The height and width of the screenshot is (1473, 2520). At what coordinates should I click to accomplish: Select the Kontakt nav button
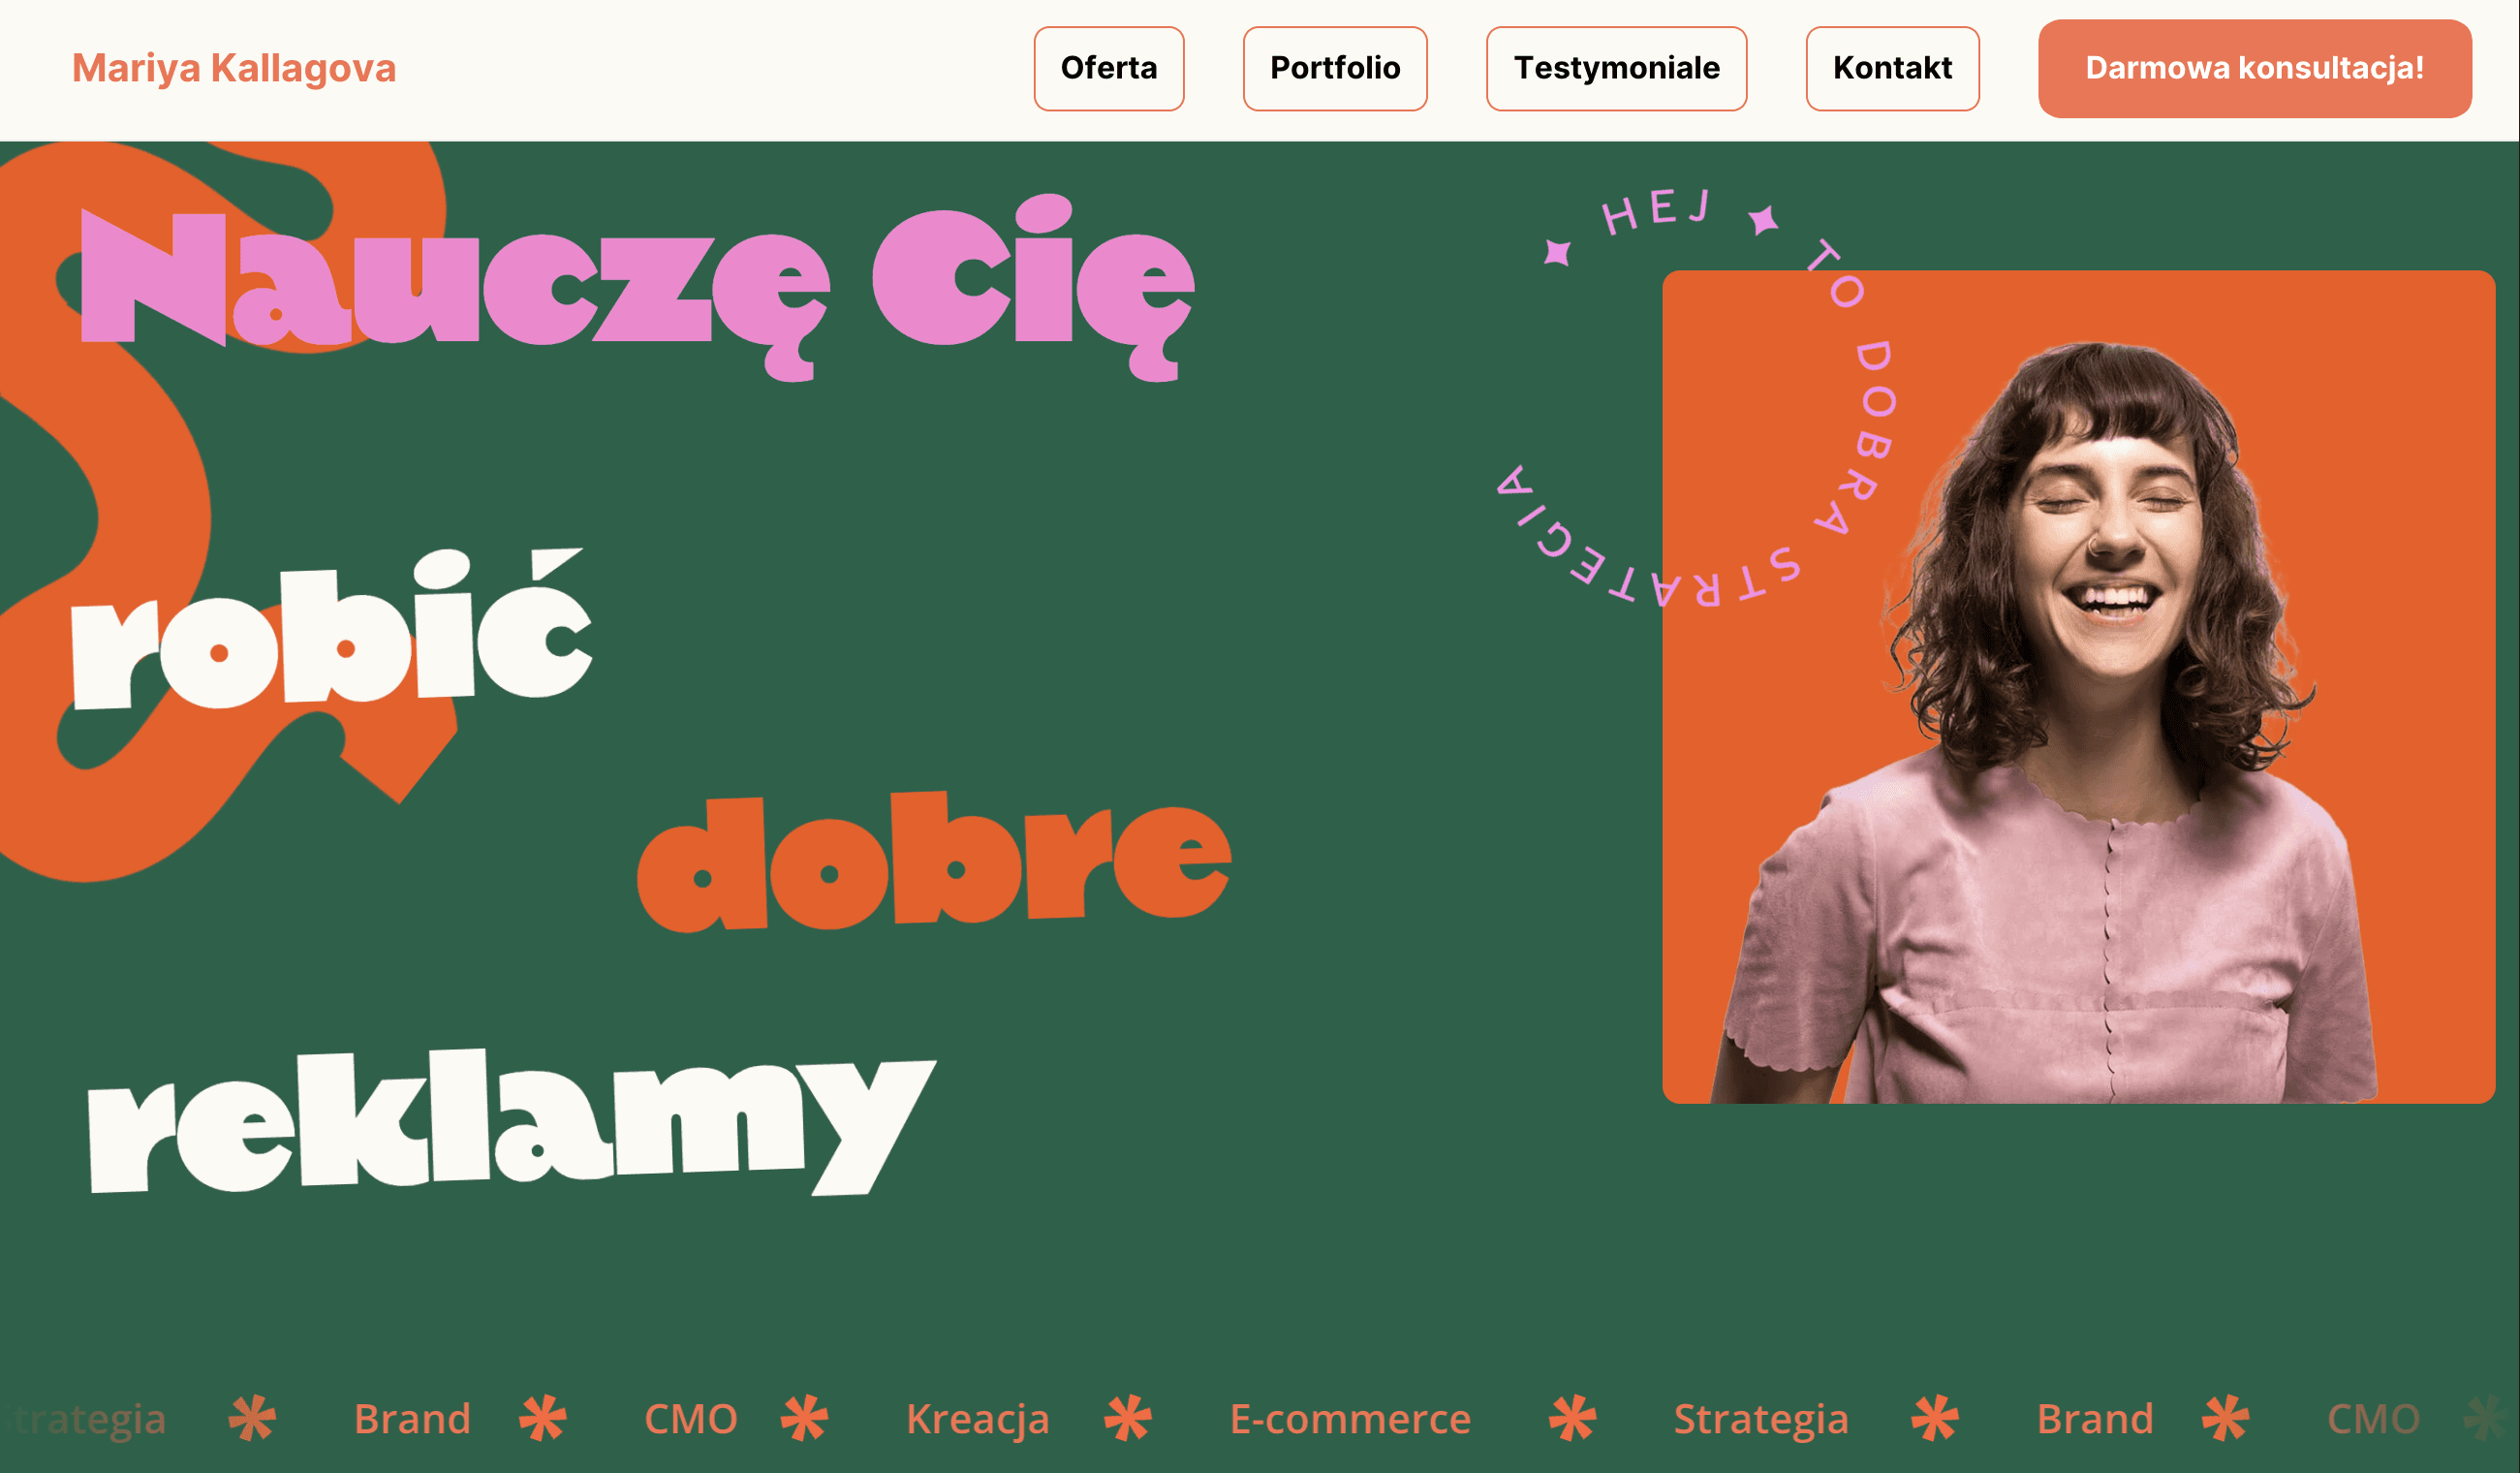pyautogui.click(x=1892, y=68)
